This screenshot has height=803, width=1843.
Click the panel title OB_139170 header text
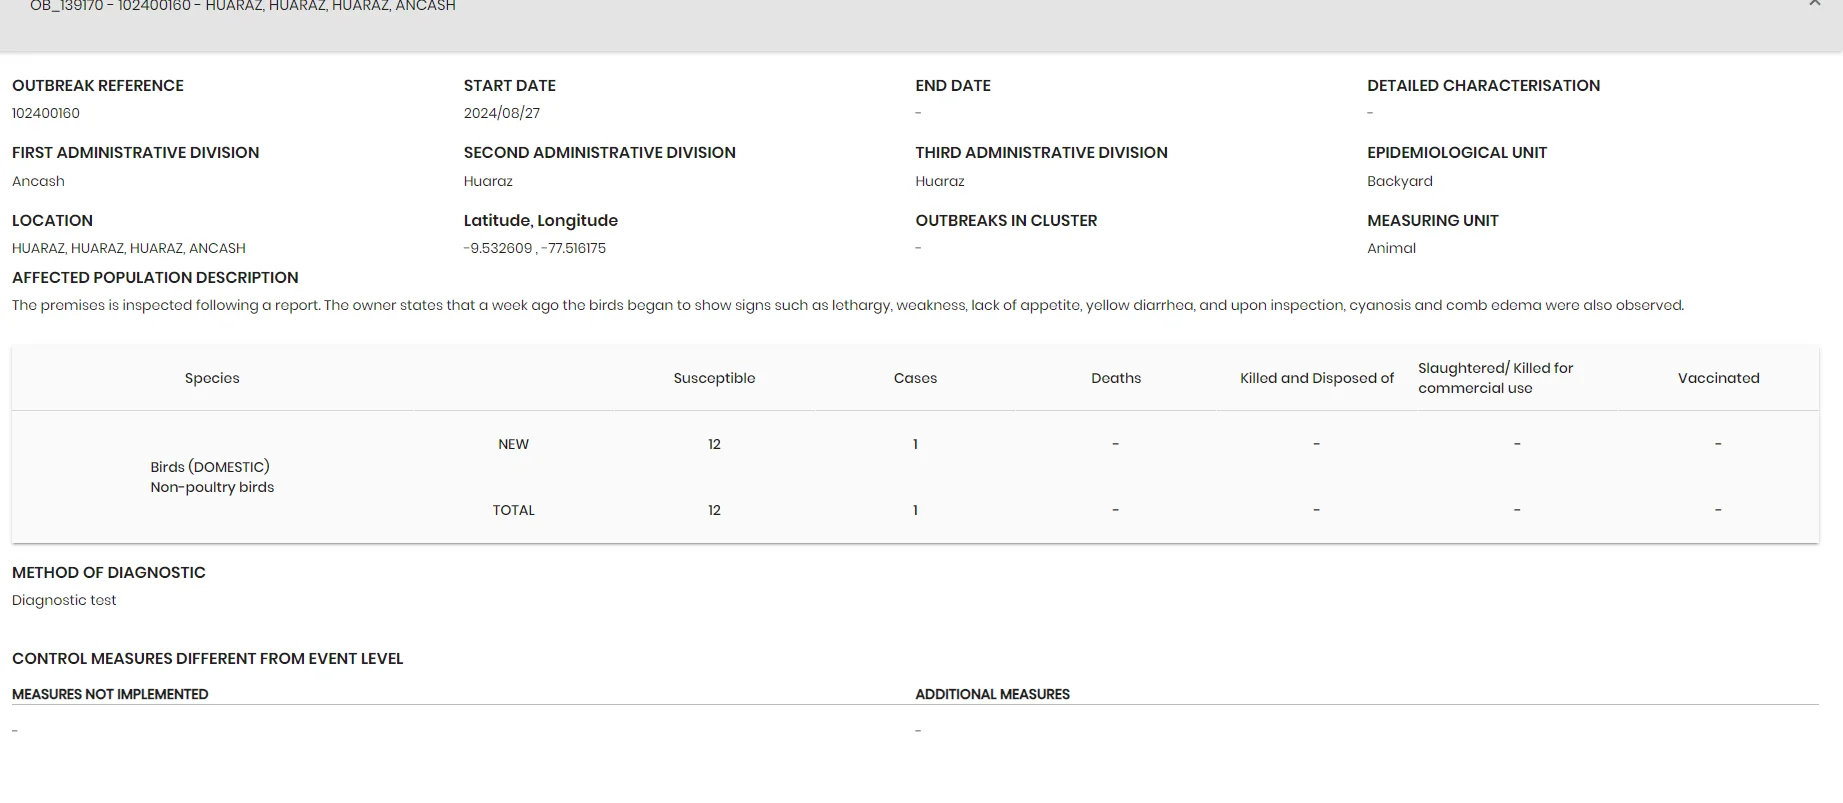[x=243, y=6]
